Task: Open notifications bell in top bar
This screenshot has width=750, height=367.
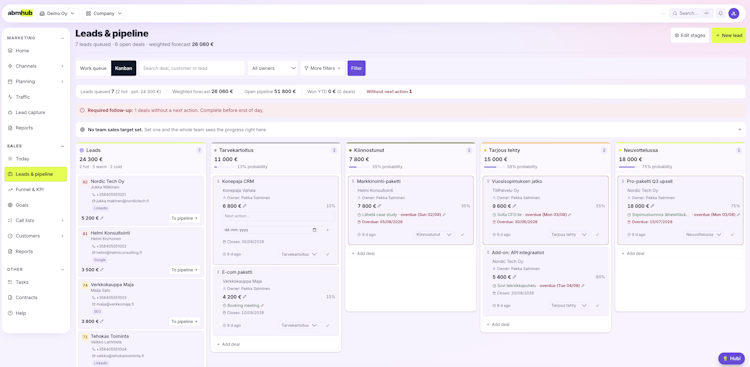Action: click(x=720, y=13)
